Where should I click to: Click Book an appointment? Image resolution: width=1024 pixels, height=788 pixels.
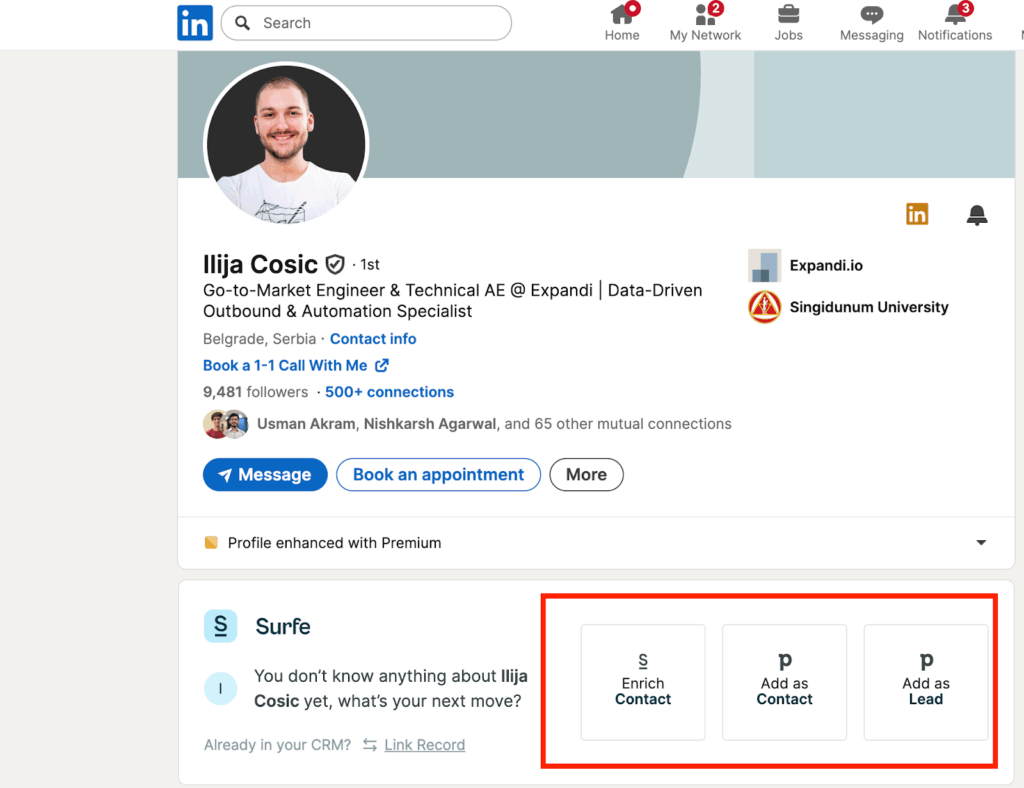point(438,474)
